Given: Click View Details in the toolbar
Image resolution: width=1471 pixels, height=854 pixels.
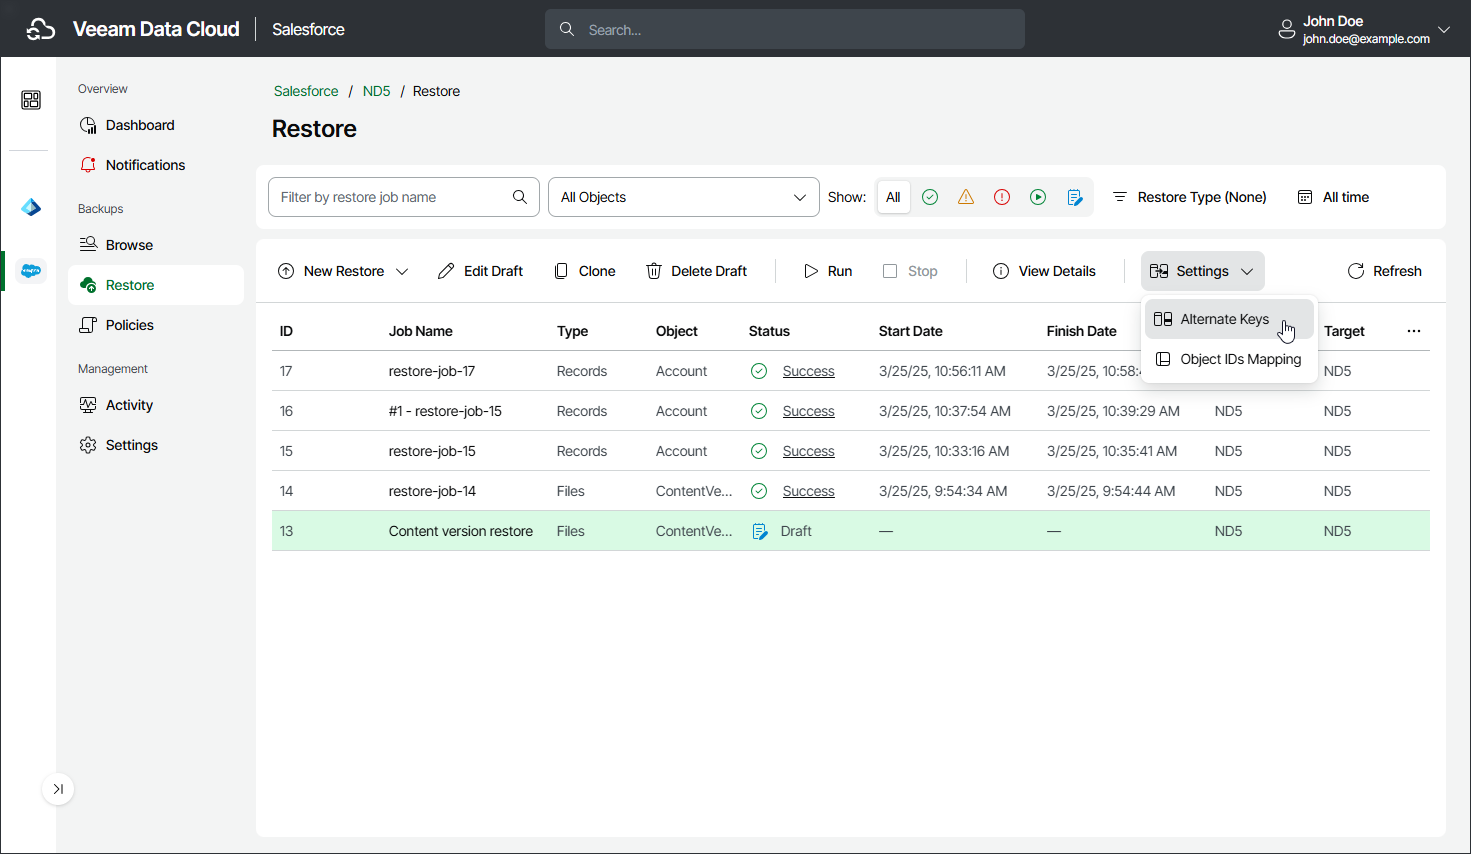Looking at the screenshot, I should click(1044, 271).
